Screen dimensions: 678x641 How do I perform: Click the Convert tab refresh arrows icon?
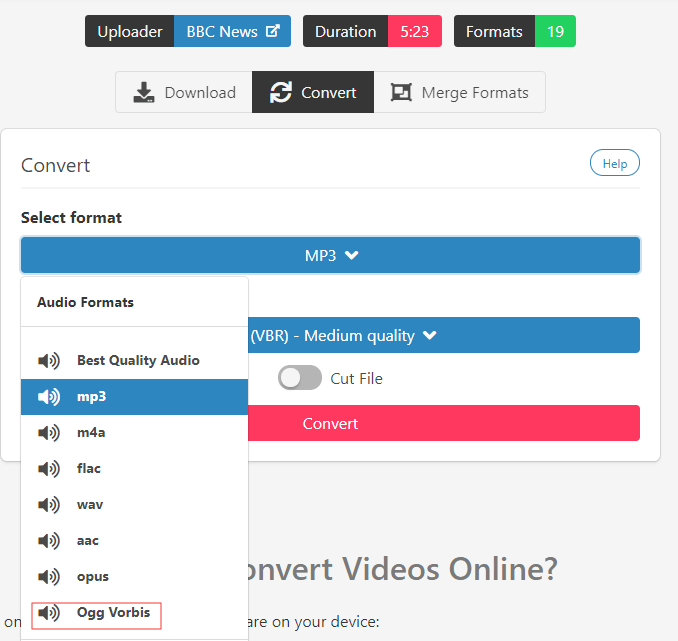[281, 93]
